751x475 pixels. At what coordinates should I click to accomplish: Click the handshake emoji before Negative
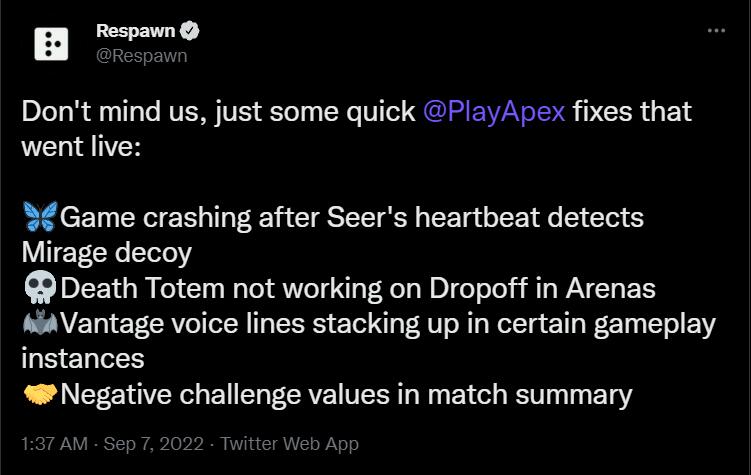click(x=39, y=395)
